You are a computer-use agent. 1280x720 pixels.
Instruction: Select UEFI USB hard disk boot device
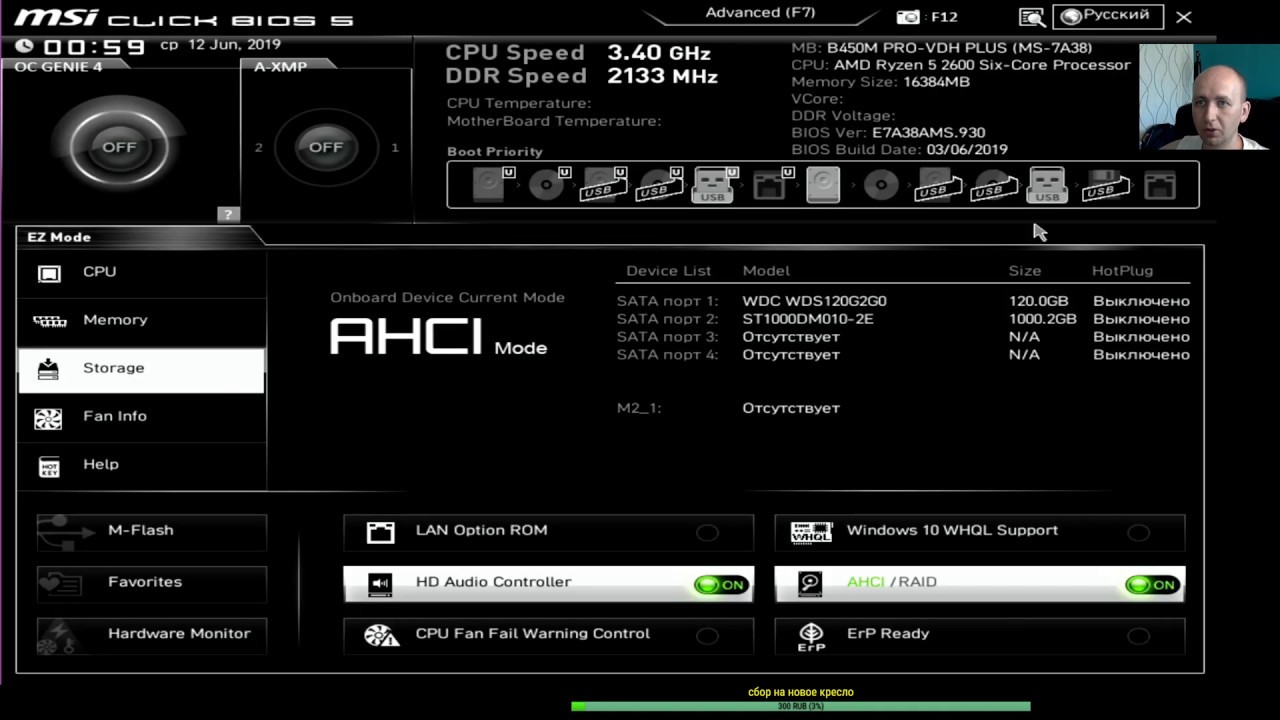(603, 185)
